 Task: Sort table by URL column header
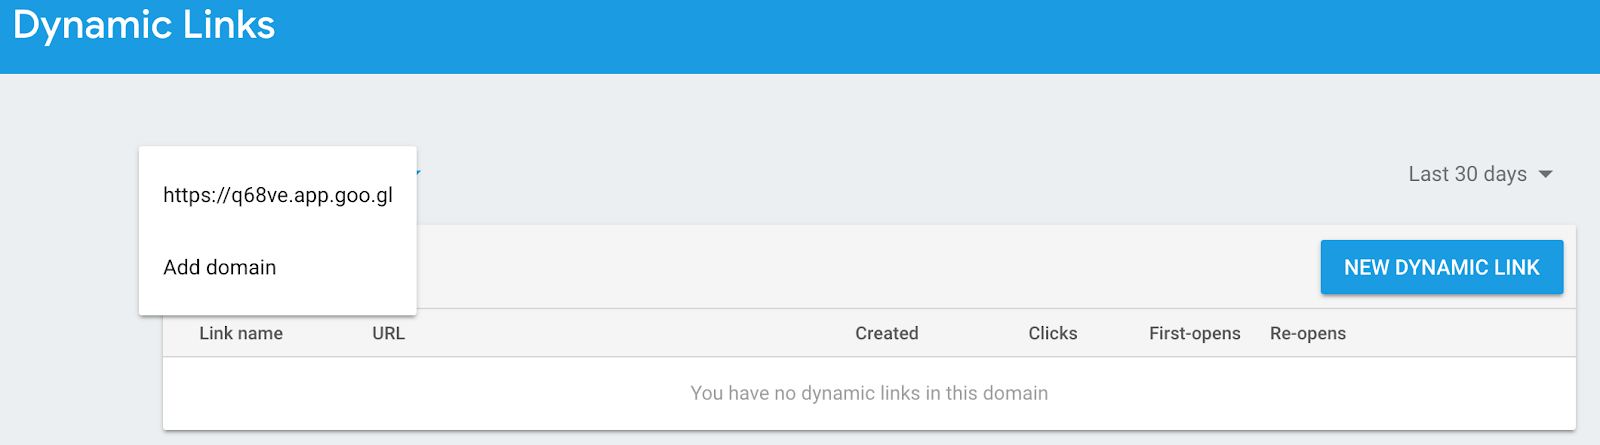tap(389, 333)
